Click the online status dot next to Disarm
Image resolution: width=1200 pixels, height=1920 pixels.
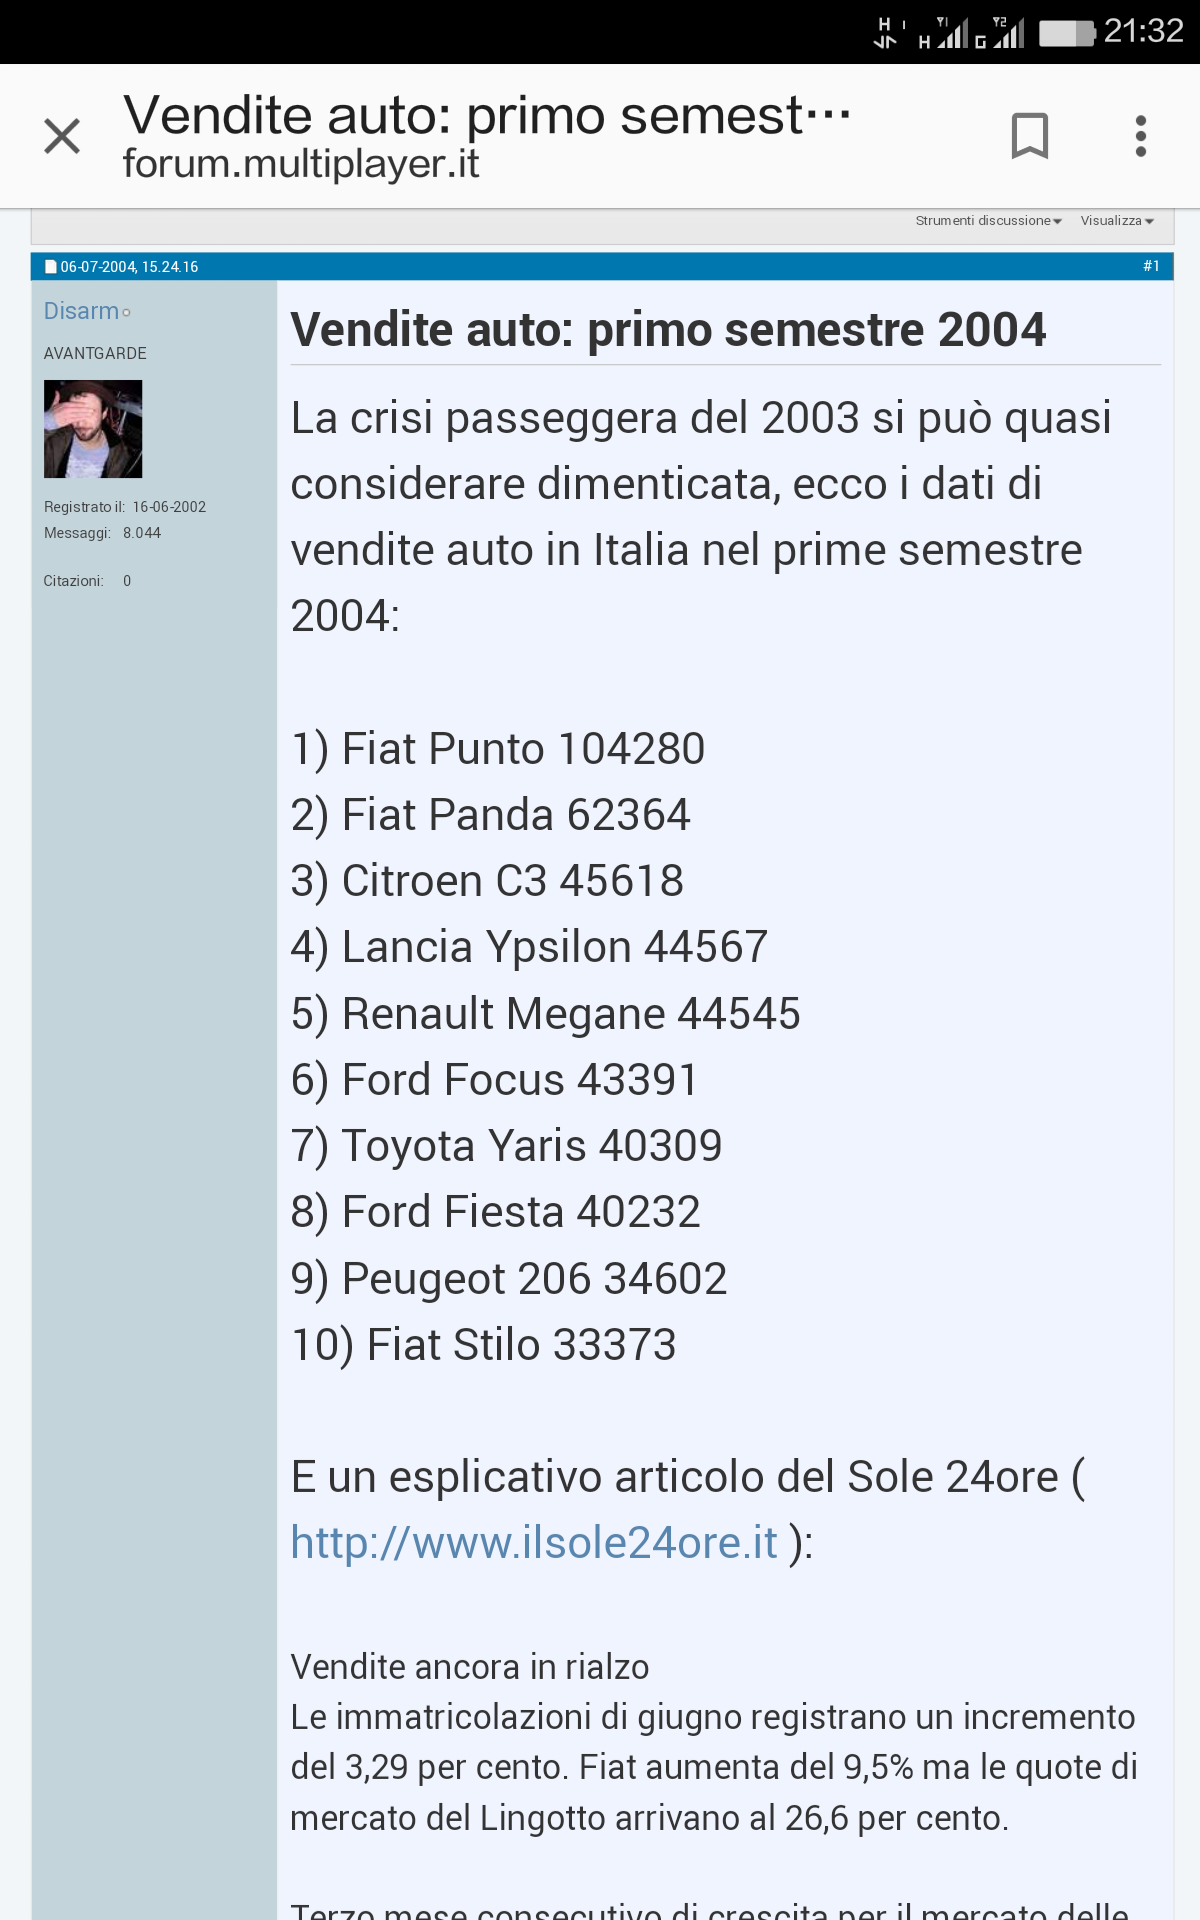click(127, 314)
